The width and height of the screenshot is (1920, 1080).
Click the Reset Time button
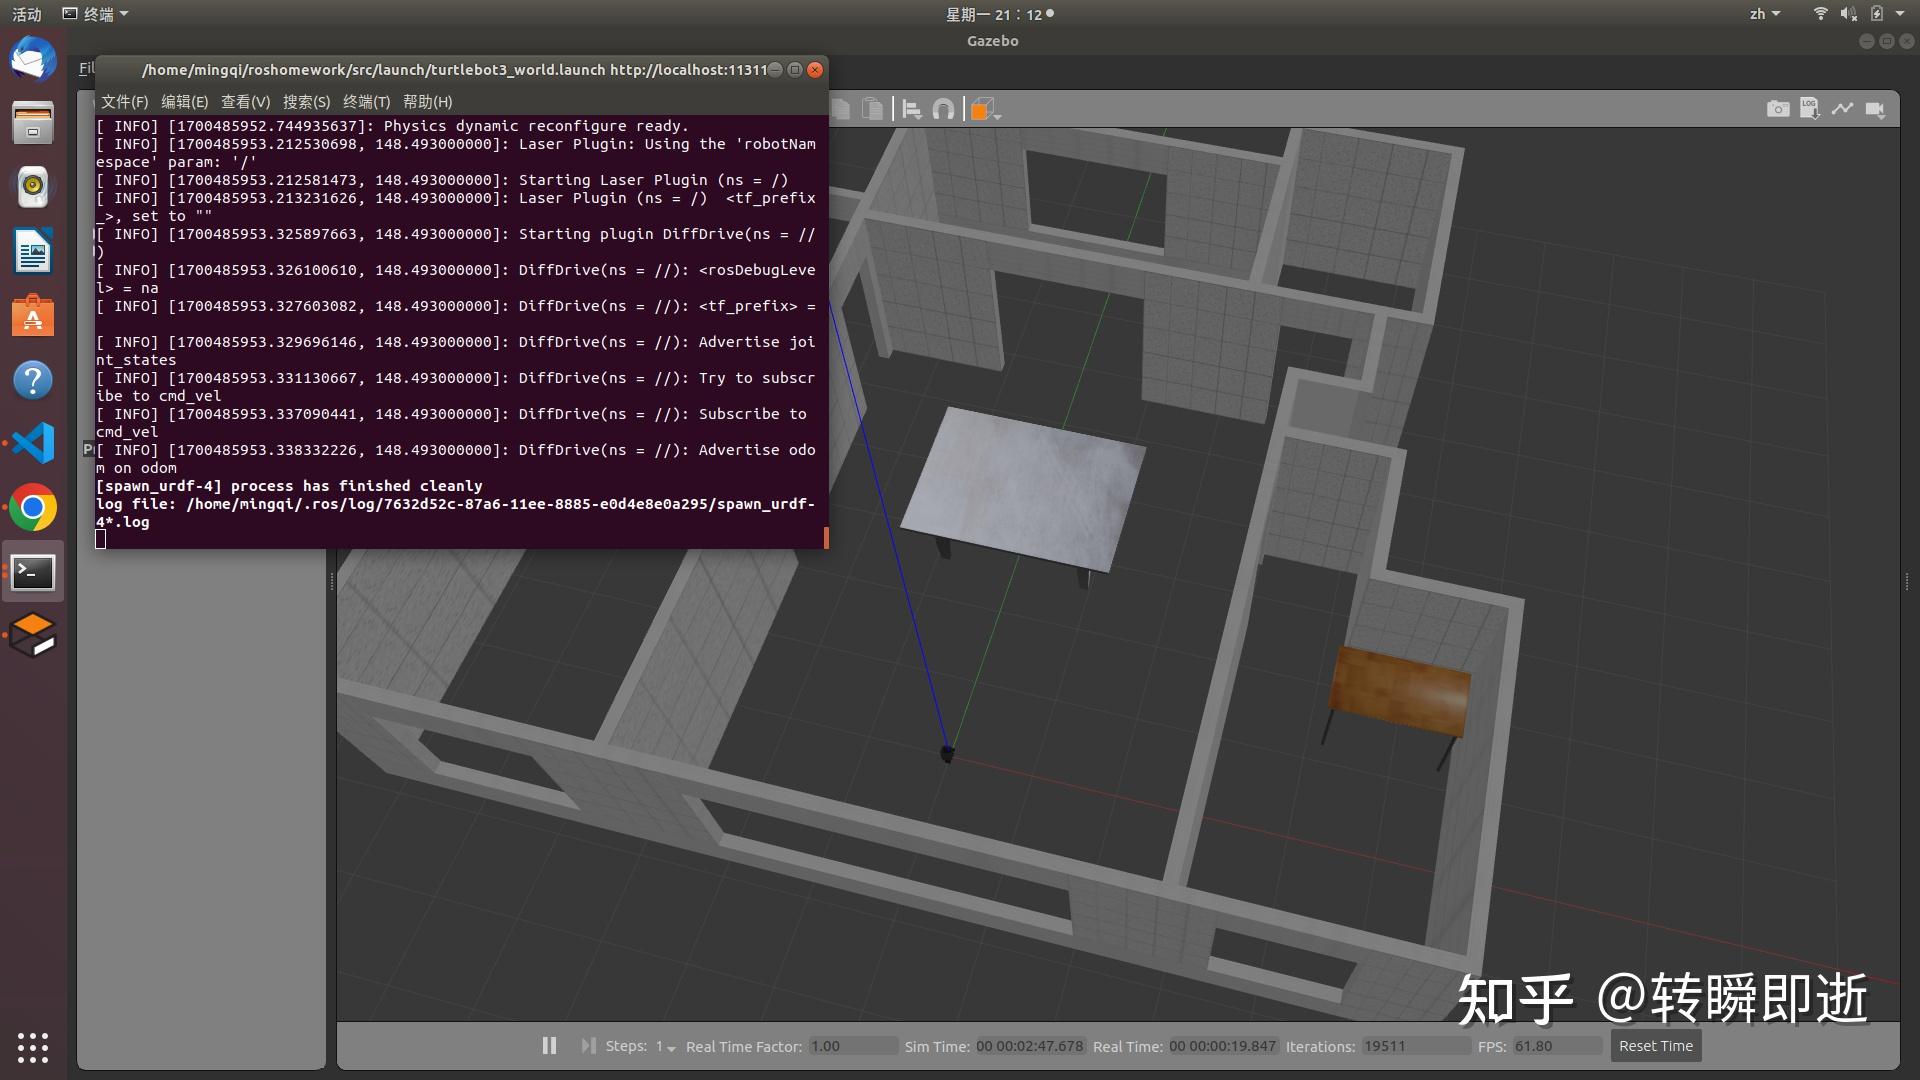[1655, 1046]
